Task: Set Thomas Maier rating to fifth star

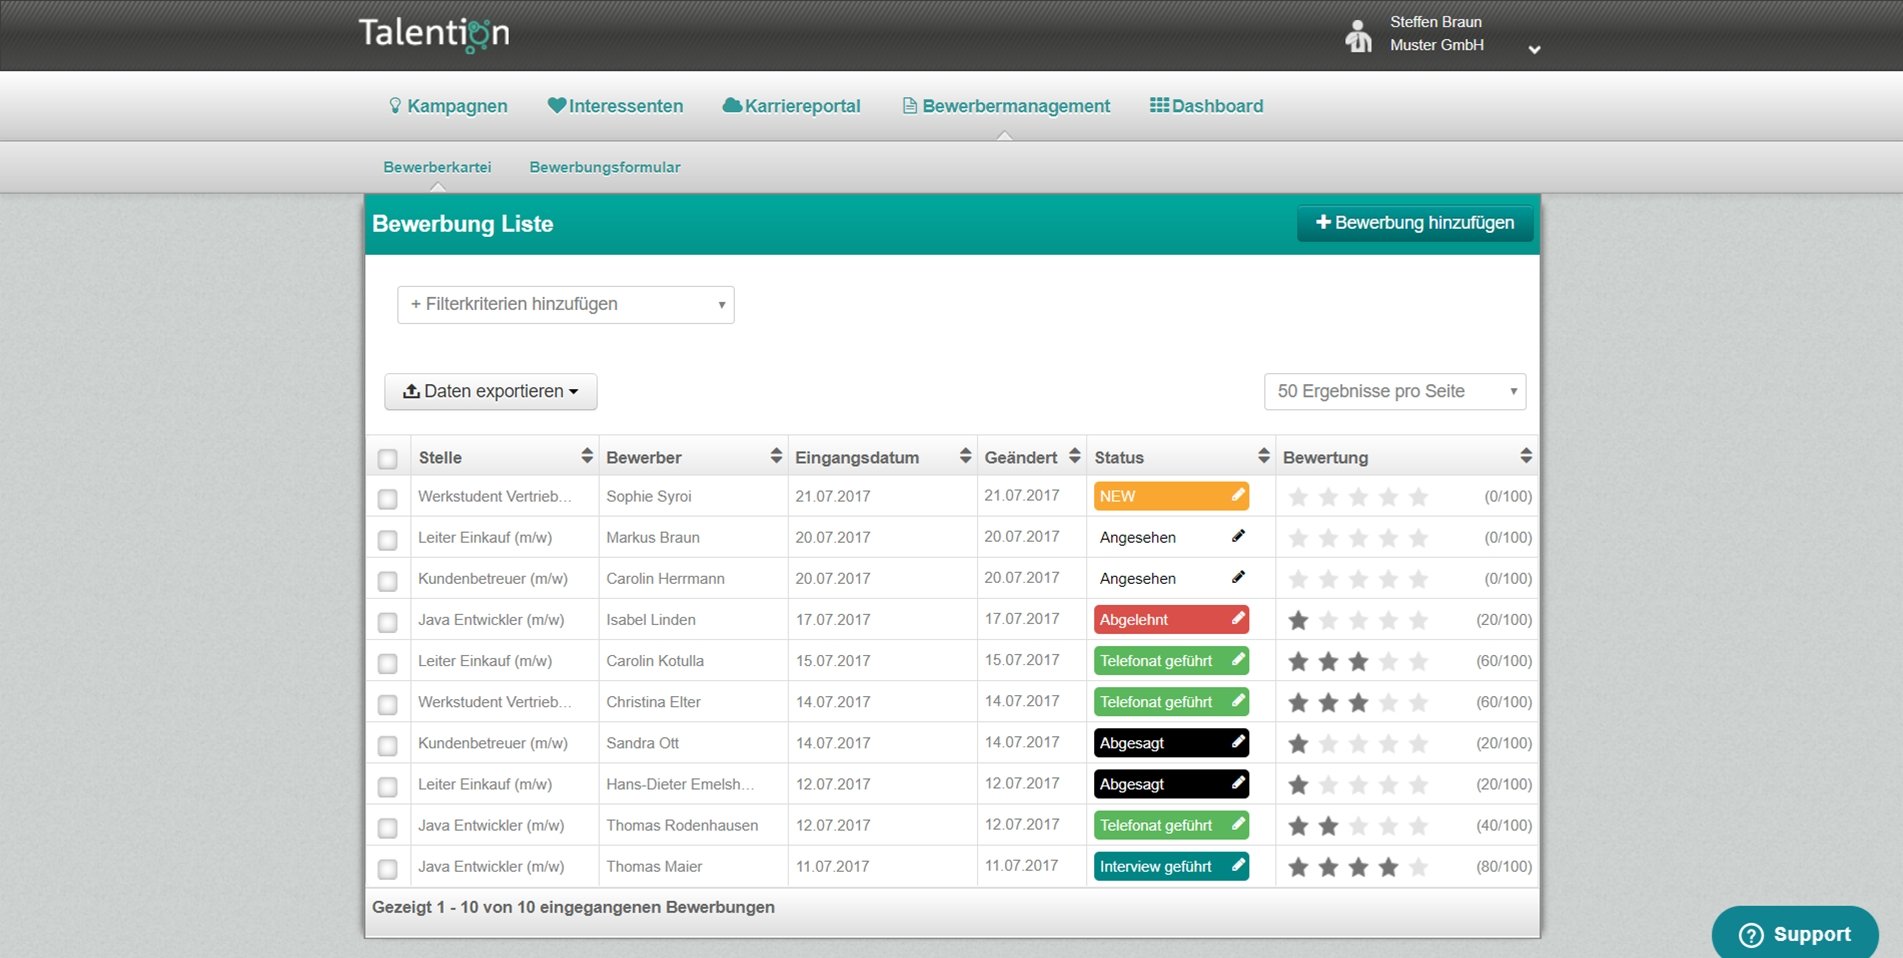Action: pos(1418,867)
